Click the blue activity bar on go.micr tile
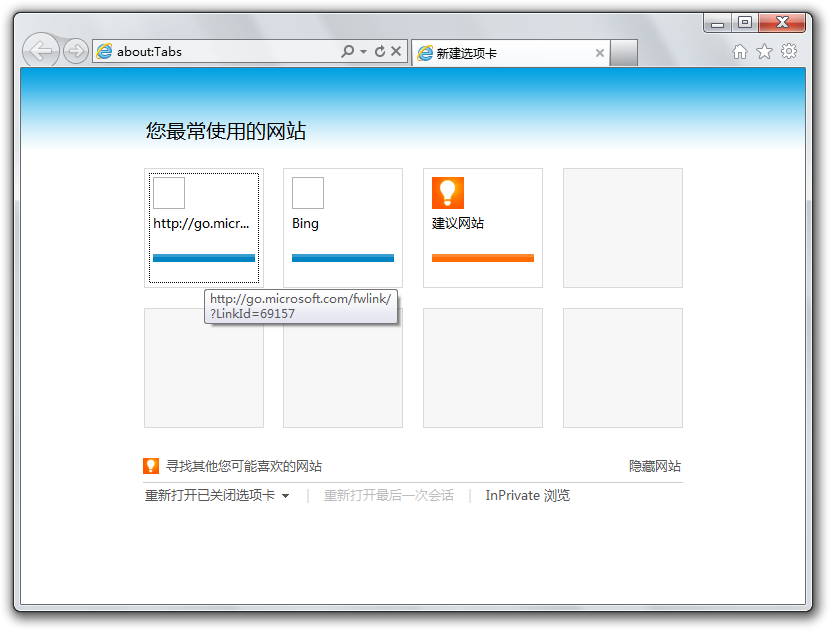 (x=204, y=258)
